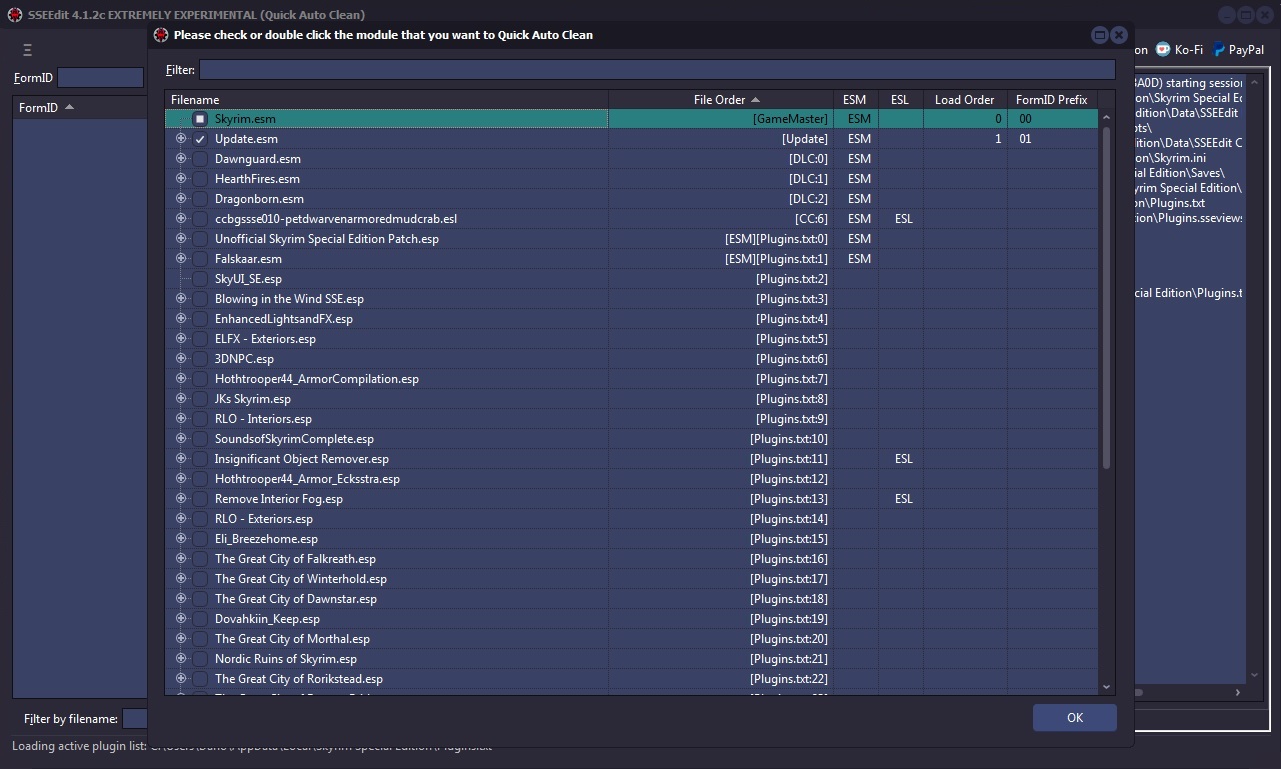Image resolution: width=1281 pixels, height=769 pixels.
Task: Open the hamburger menu in SSEEdit main window
Action: [27, 50]
